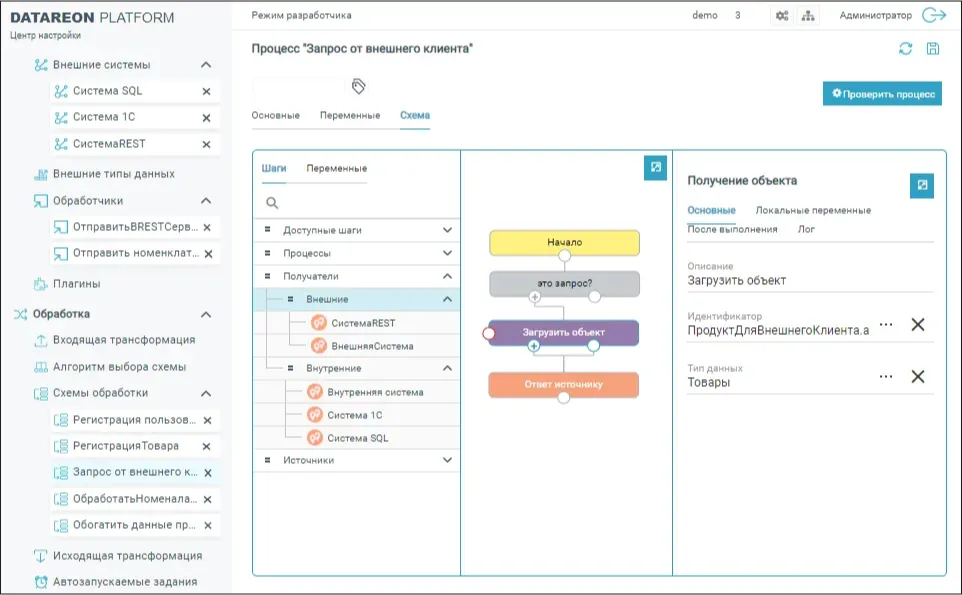Viewport: 962px width, 595px height.
Task: Expand the Источники steps group
Action: [446, 459]
